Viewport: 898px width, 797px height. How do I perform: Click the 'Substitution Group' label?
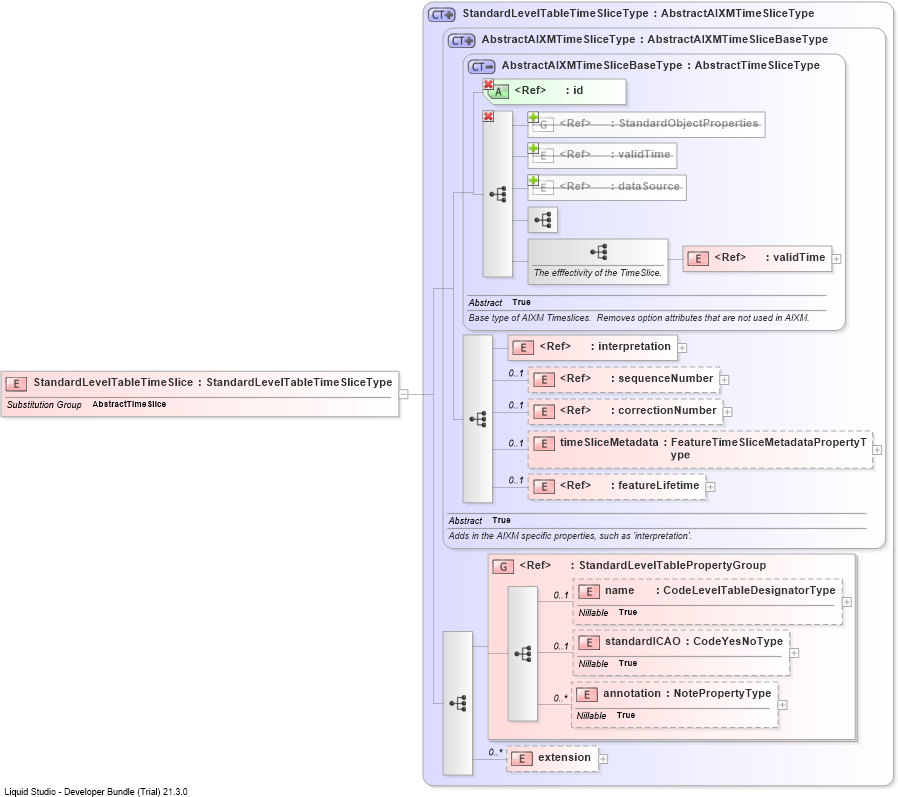[44, 405]
